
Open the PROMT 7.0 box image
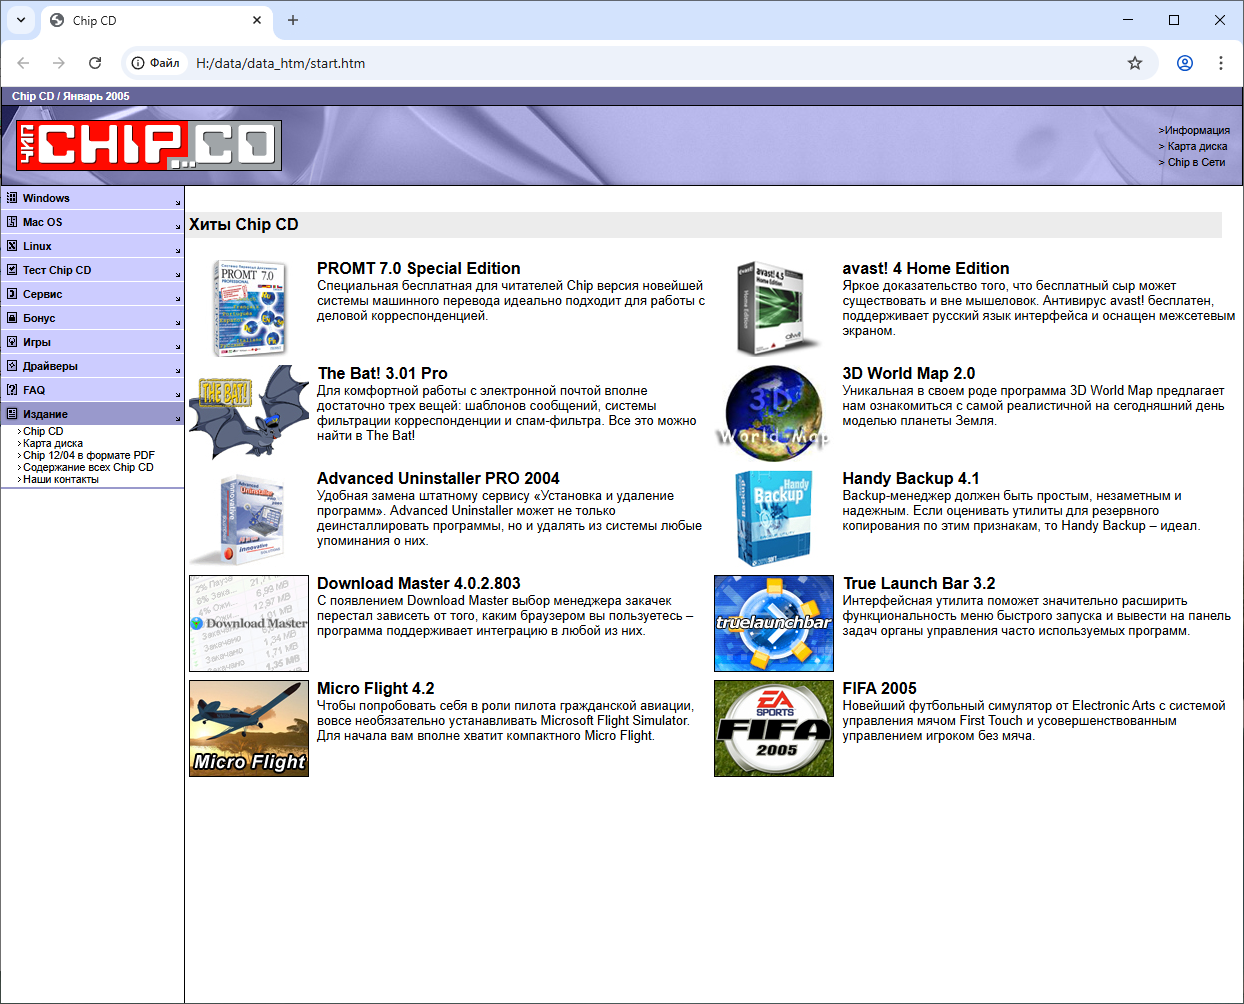pyautogui.click(x=249, y=308)
